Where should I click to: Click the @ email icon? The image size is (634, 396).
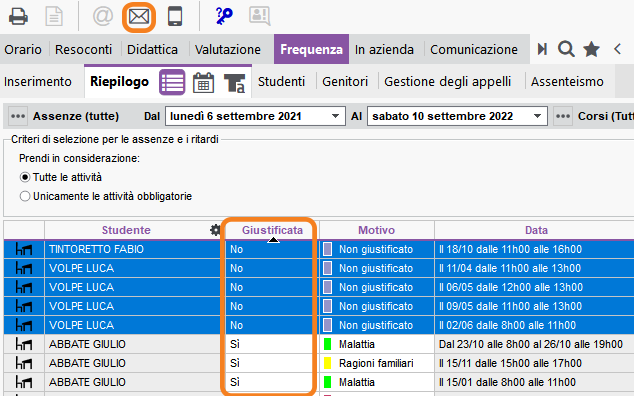click(103, 17)
